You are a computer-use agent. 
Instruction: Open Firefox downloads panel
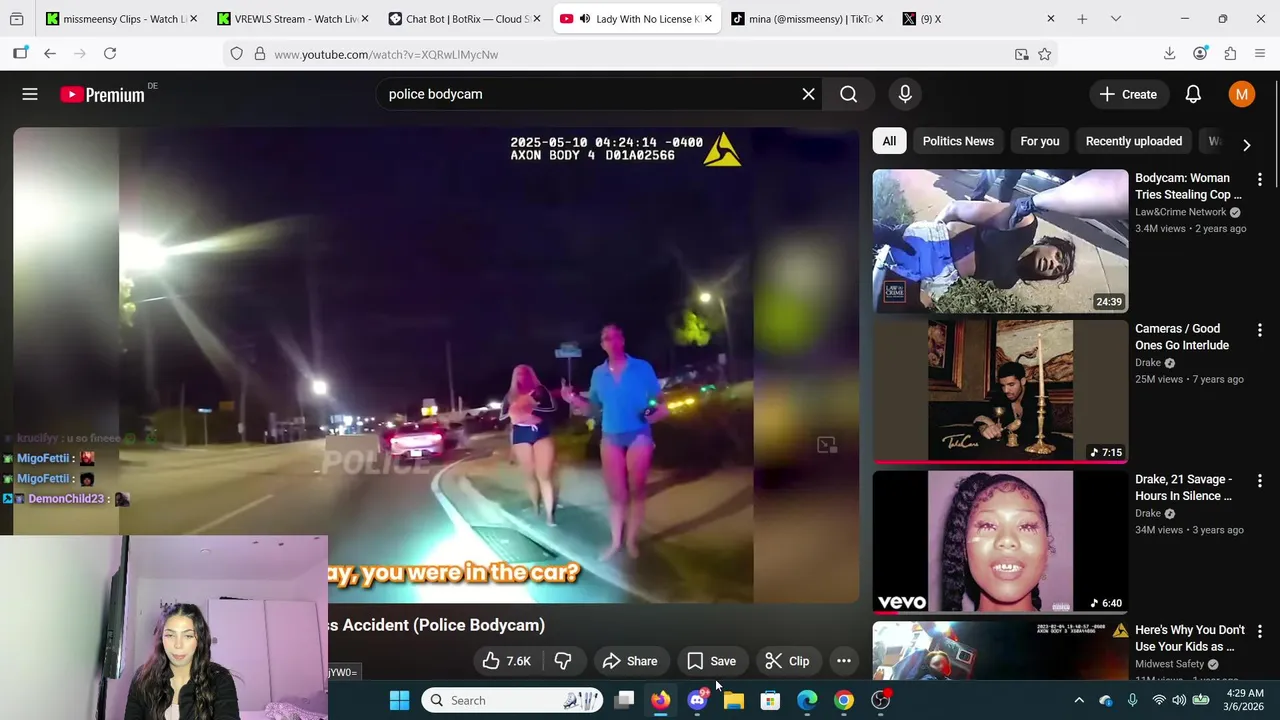pos(1169,54)
